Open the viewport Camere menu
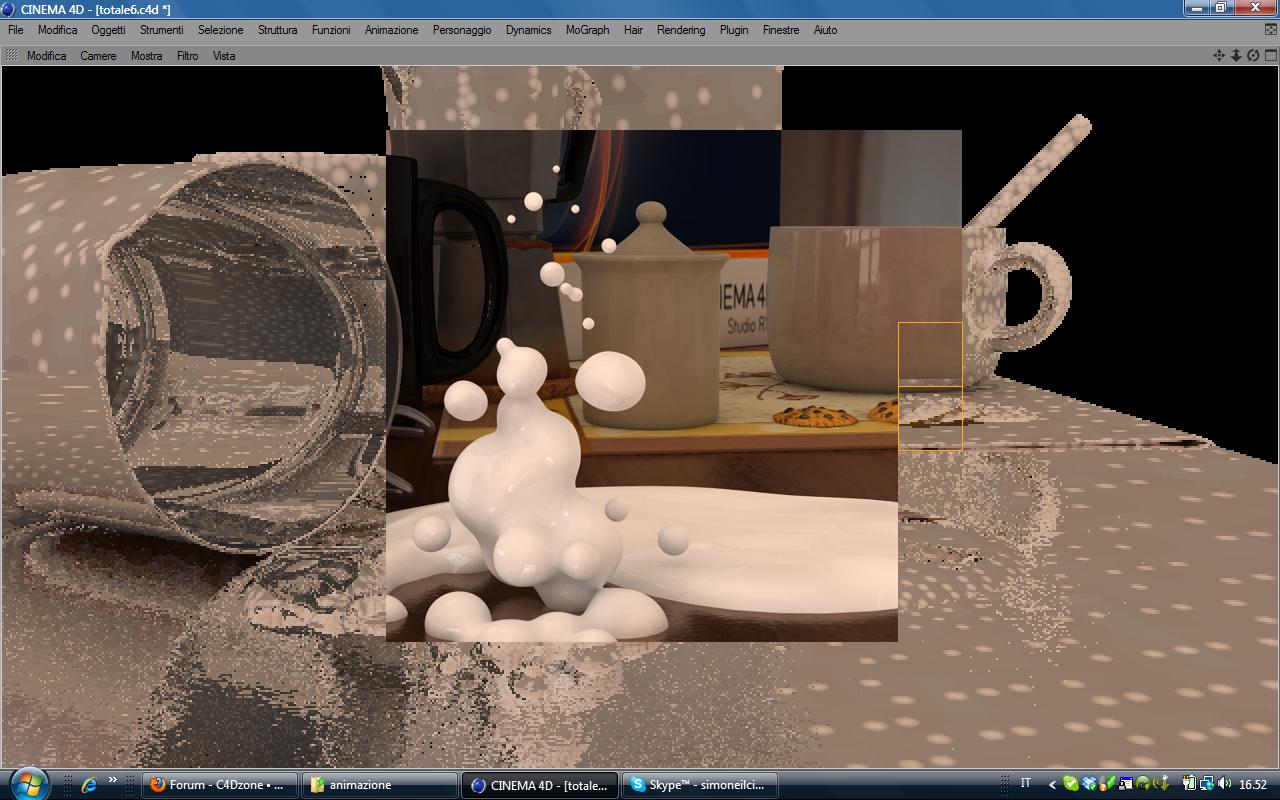The height and width of the screenshot is (800, 1280). point(98,56)
